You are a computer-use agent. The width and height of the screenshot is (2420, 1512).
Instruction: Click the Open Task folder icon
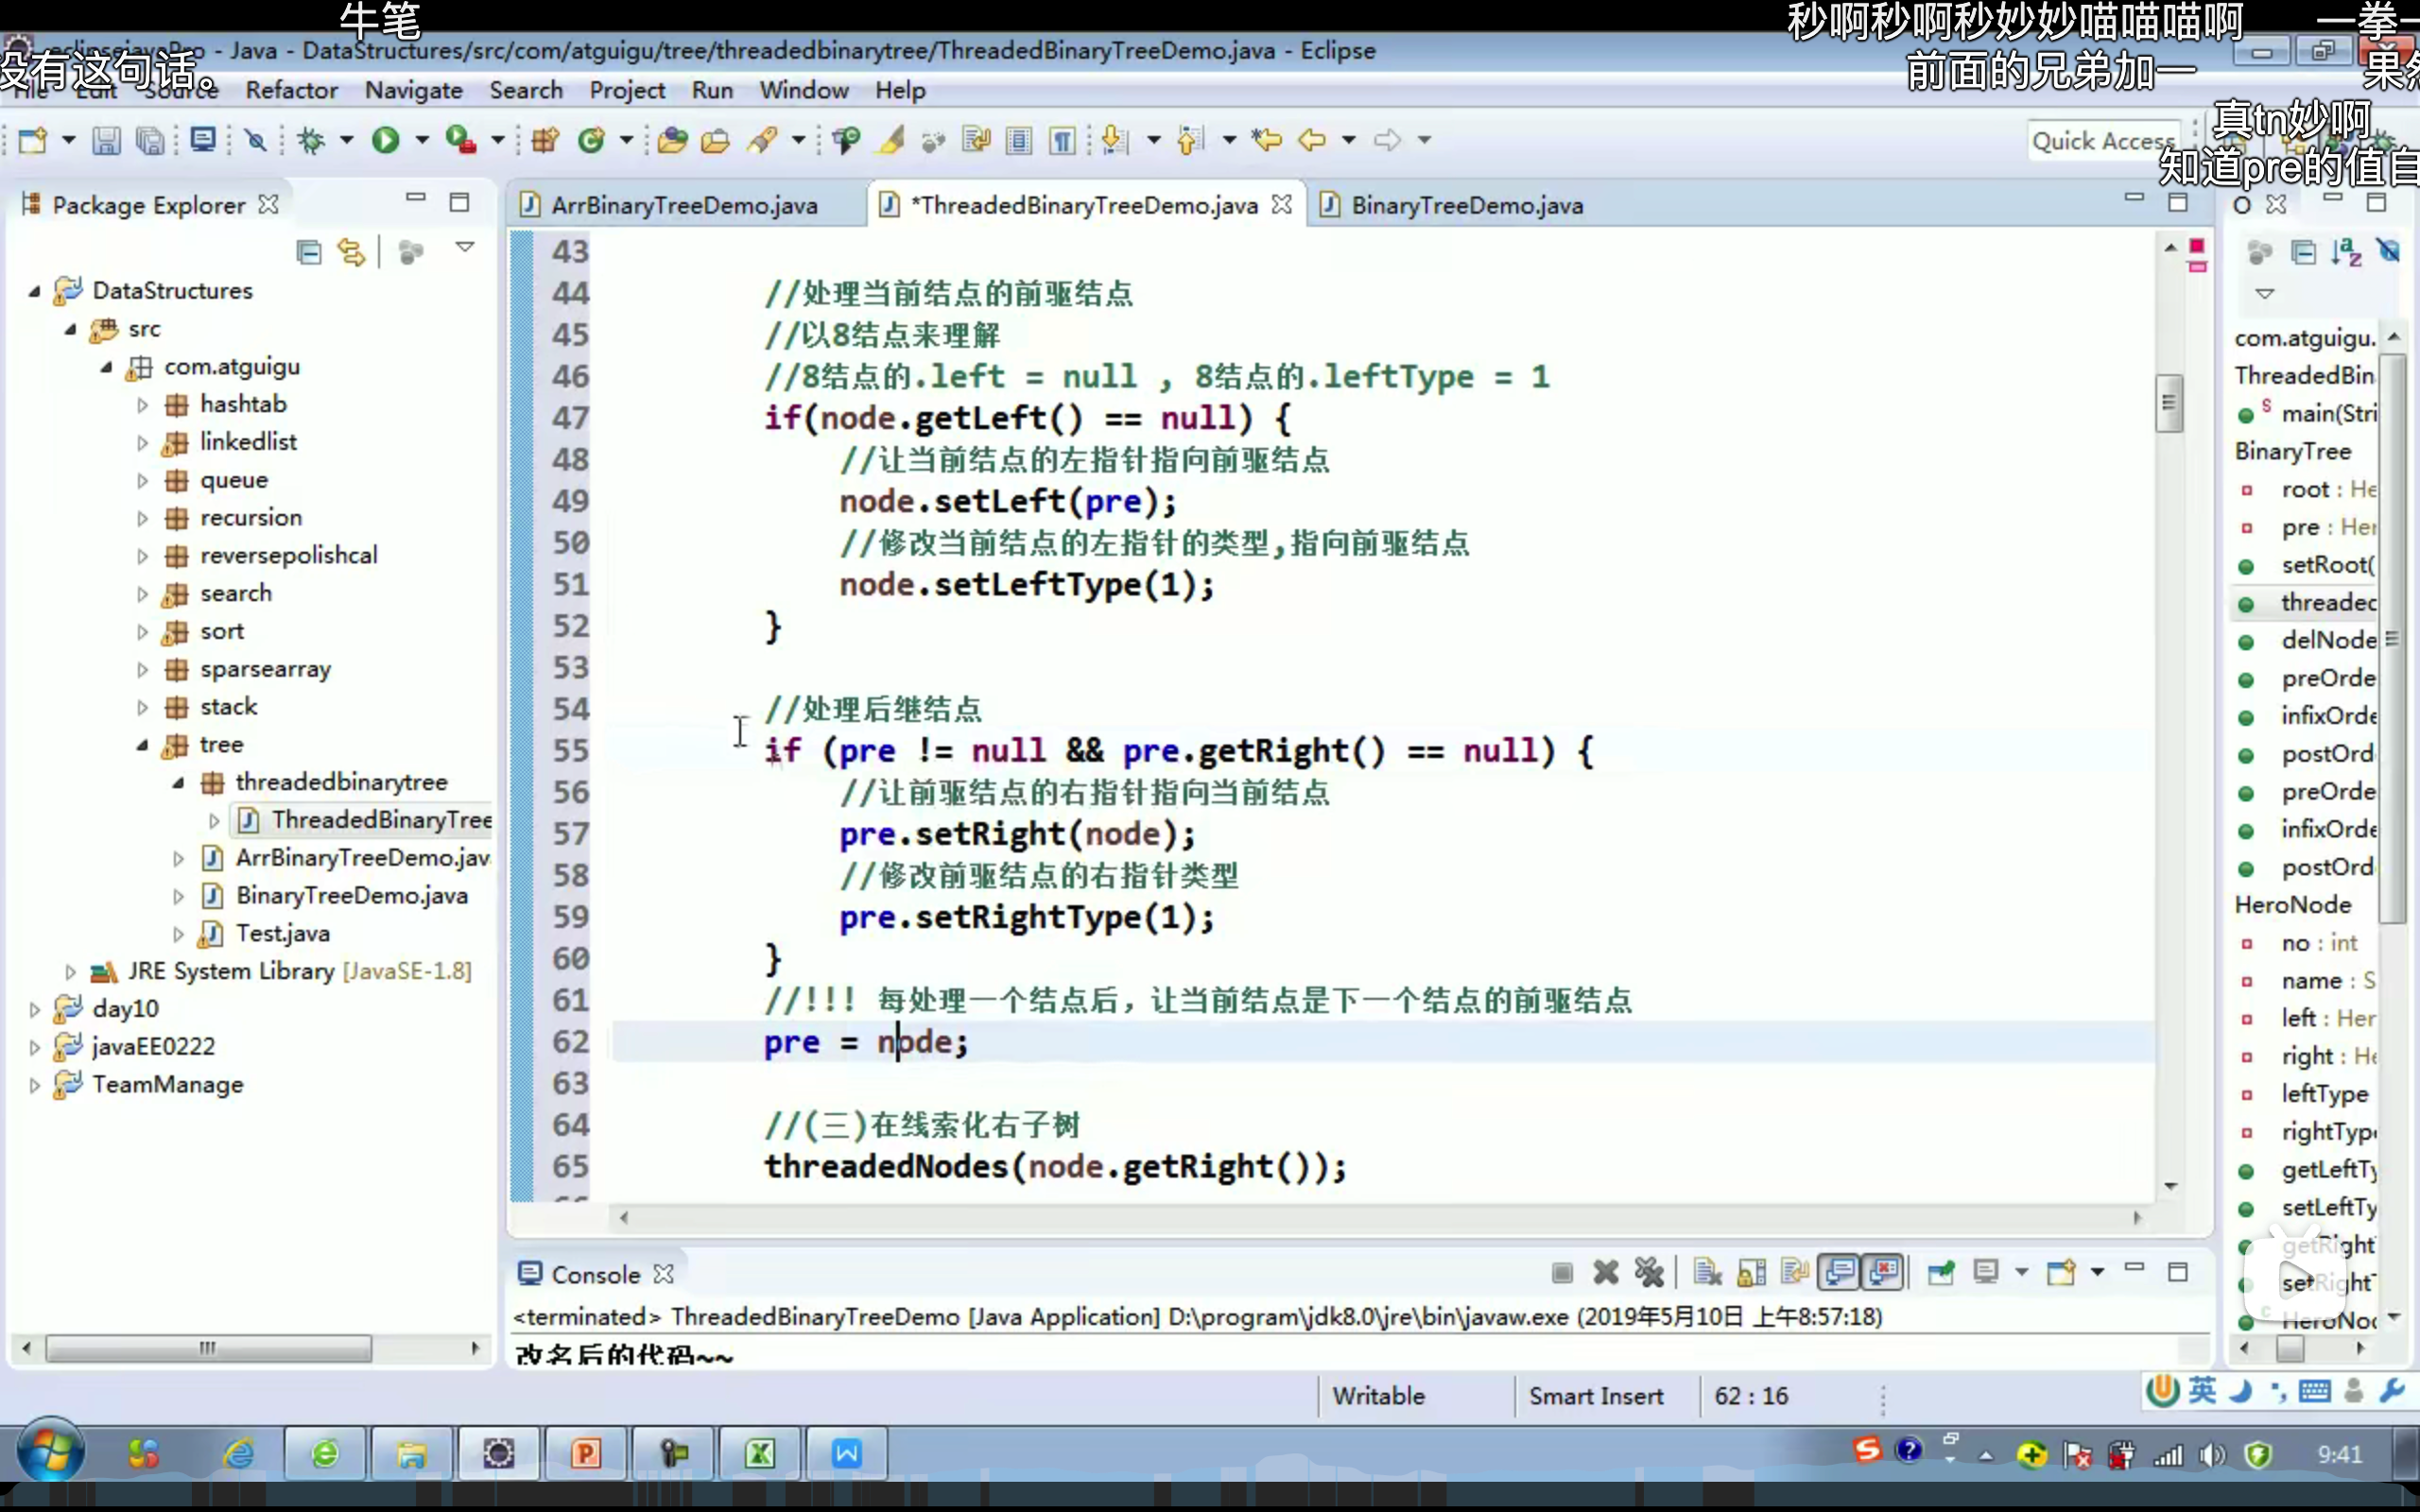[x=716, y=140]
